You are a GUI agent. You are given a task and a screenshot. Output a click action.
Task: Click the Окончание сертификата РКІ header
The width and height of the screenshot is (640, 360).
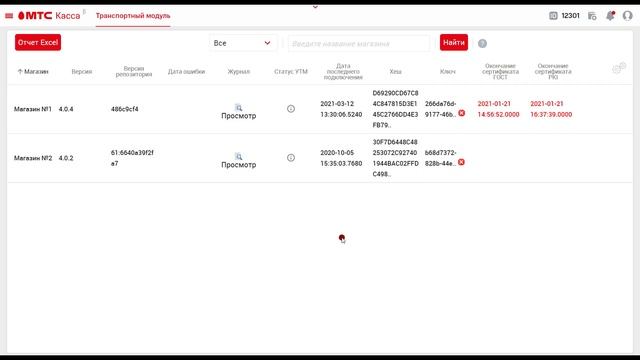[x=553, y=71]
